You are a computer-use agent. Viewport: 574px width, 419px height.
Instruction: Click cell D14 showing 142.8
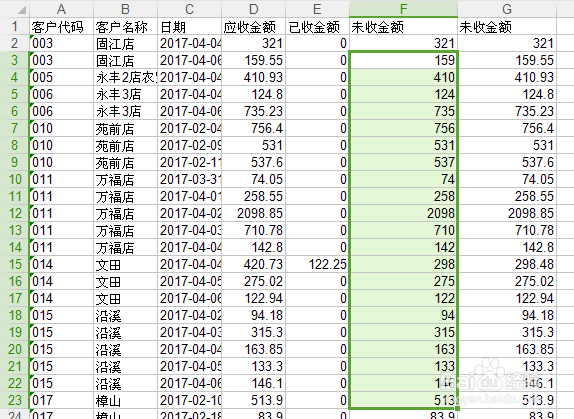pyautogui.click(x=253, y=247)
